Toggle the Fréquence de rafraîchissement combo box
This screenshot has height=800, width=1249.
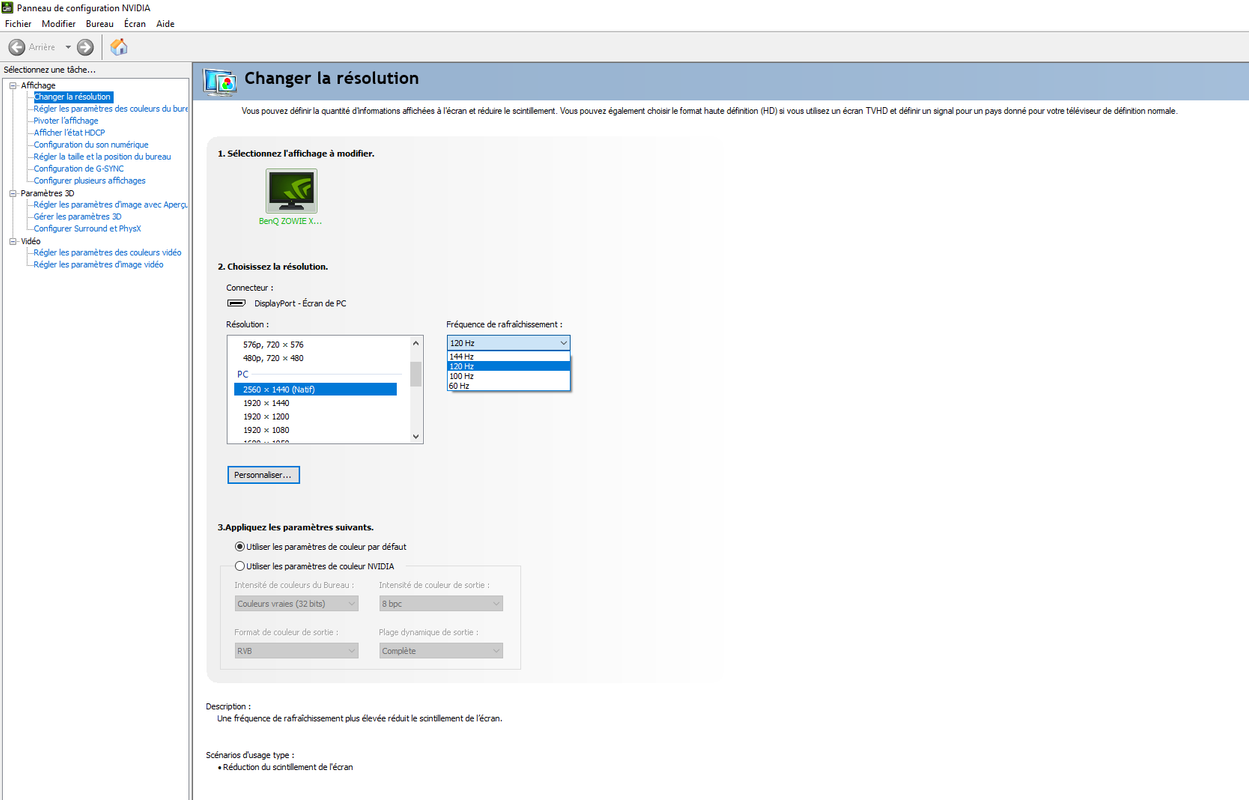coord(508,343)
